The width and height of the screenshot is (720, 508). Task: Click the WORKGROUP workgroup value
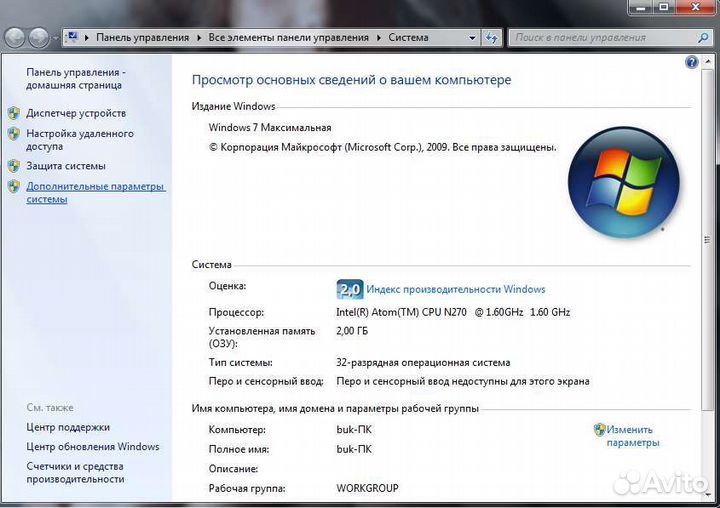[x=367, y=488]
